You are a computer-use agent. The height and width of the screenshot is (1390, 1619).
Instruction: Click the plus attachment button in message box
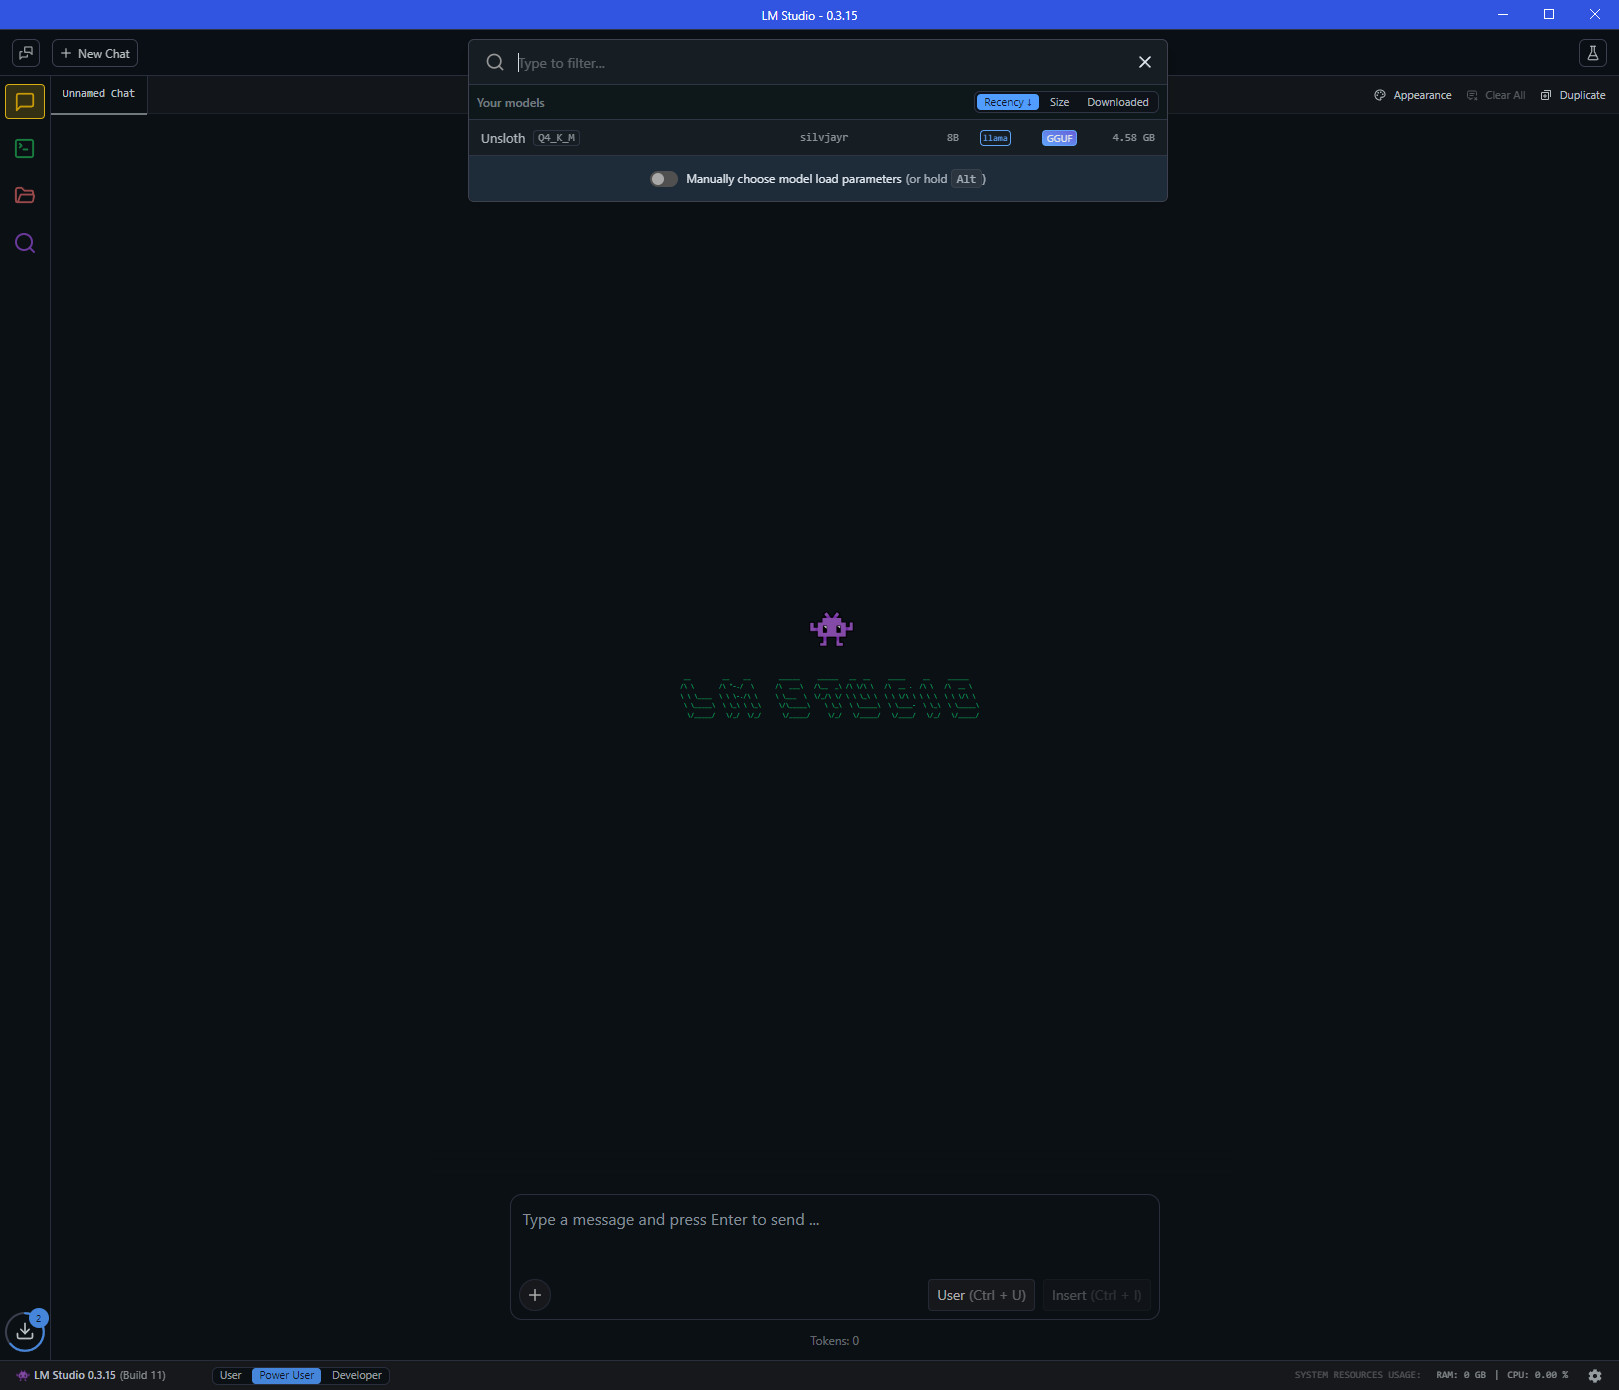535,1295
